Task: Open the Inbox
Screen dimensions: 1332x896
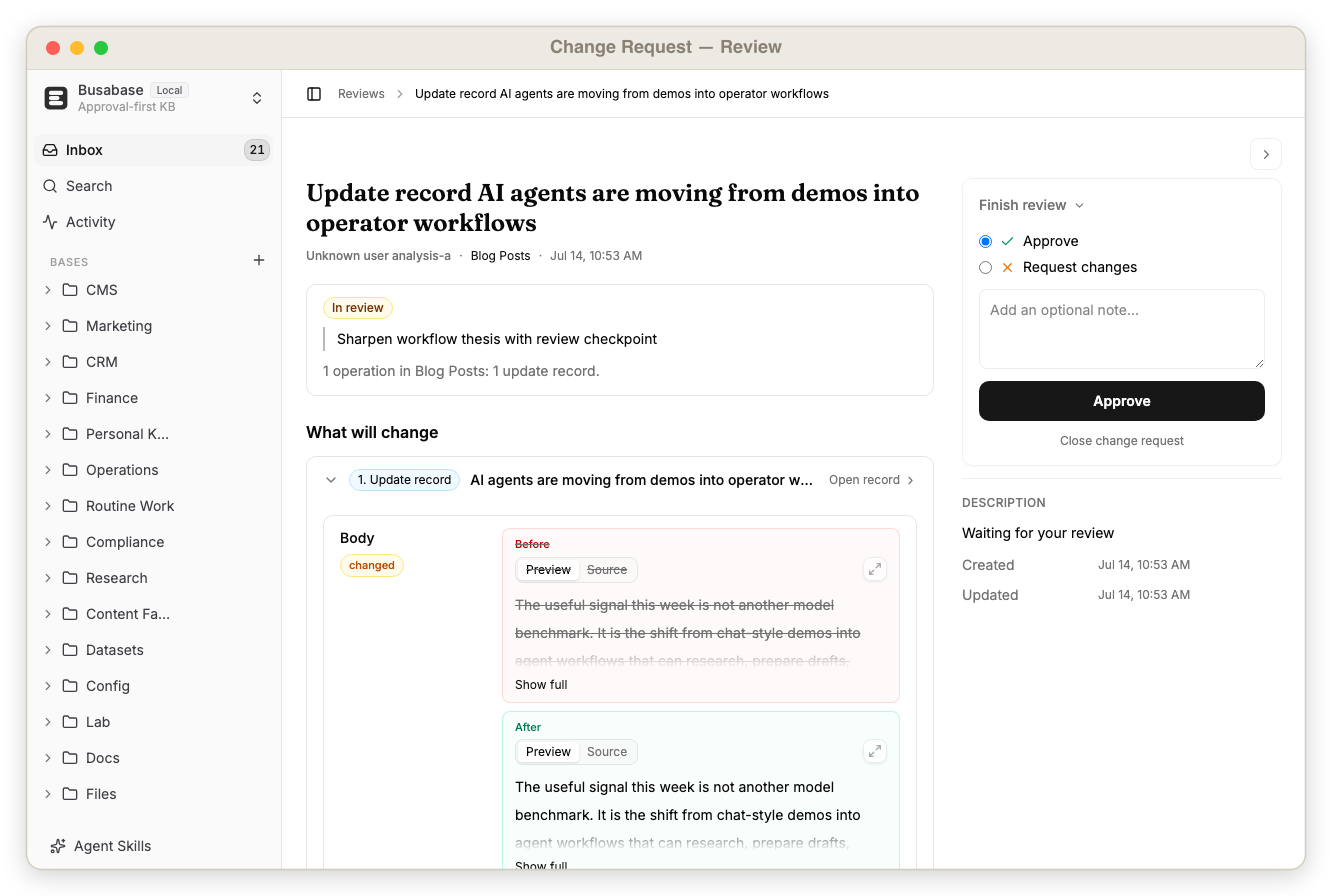Action: pyautogui.click(x=154, y=150)
